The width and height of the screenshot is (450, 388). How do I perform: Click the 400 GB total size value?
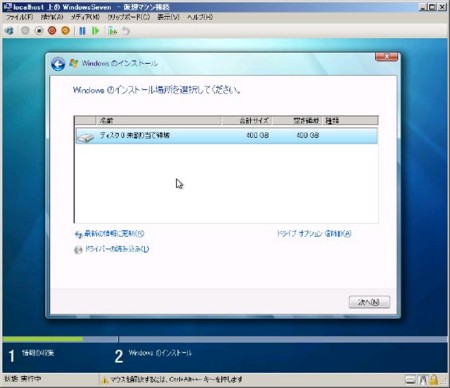click(257, 135)
